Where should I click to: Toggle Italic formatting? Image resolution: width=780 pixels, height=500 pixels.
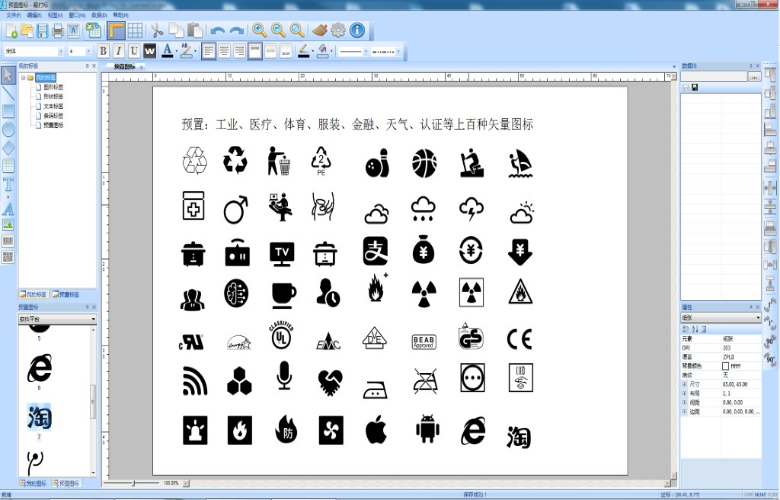tap(118, 51)
